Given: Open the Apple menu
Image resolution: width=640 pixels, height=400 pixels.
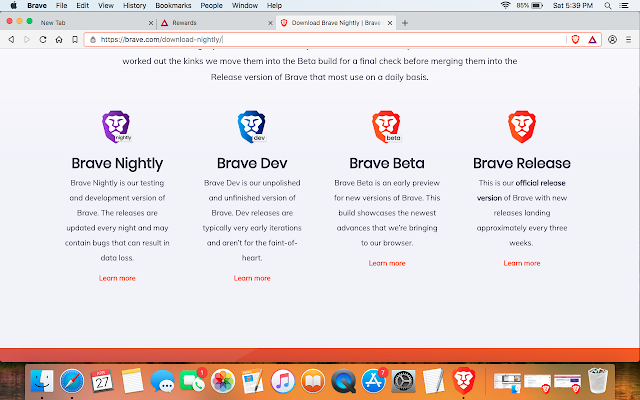Looking at the screenshot, I should pyautogui.click(x=13, y=5).
